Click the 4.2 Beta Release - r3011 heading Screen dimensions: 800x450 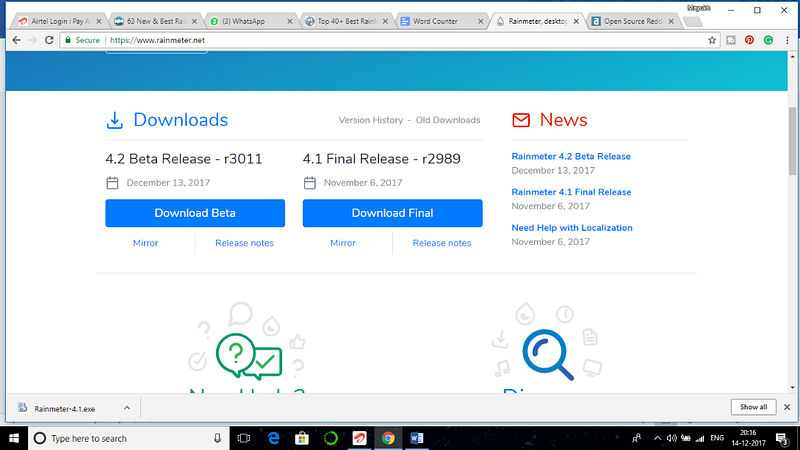click(184, 159)
